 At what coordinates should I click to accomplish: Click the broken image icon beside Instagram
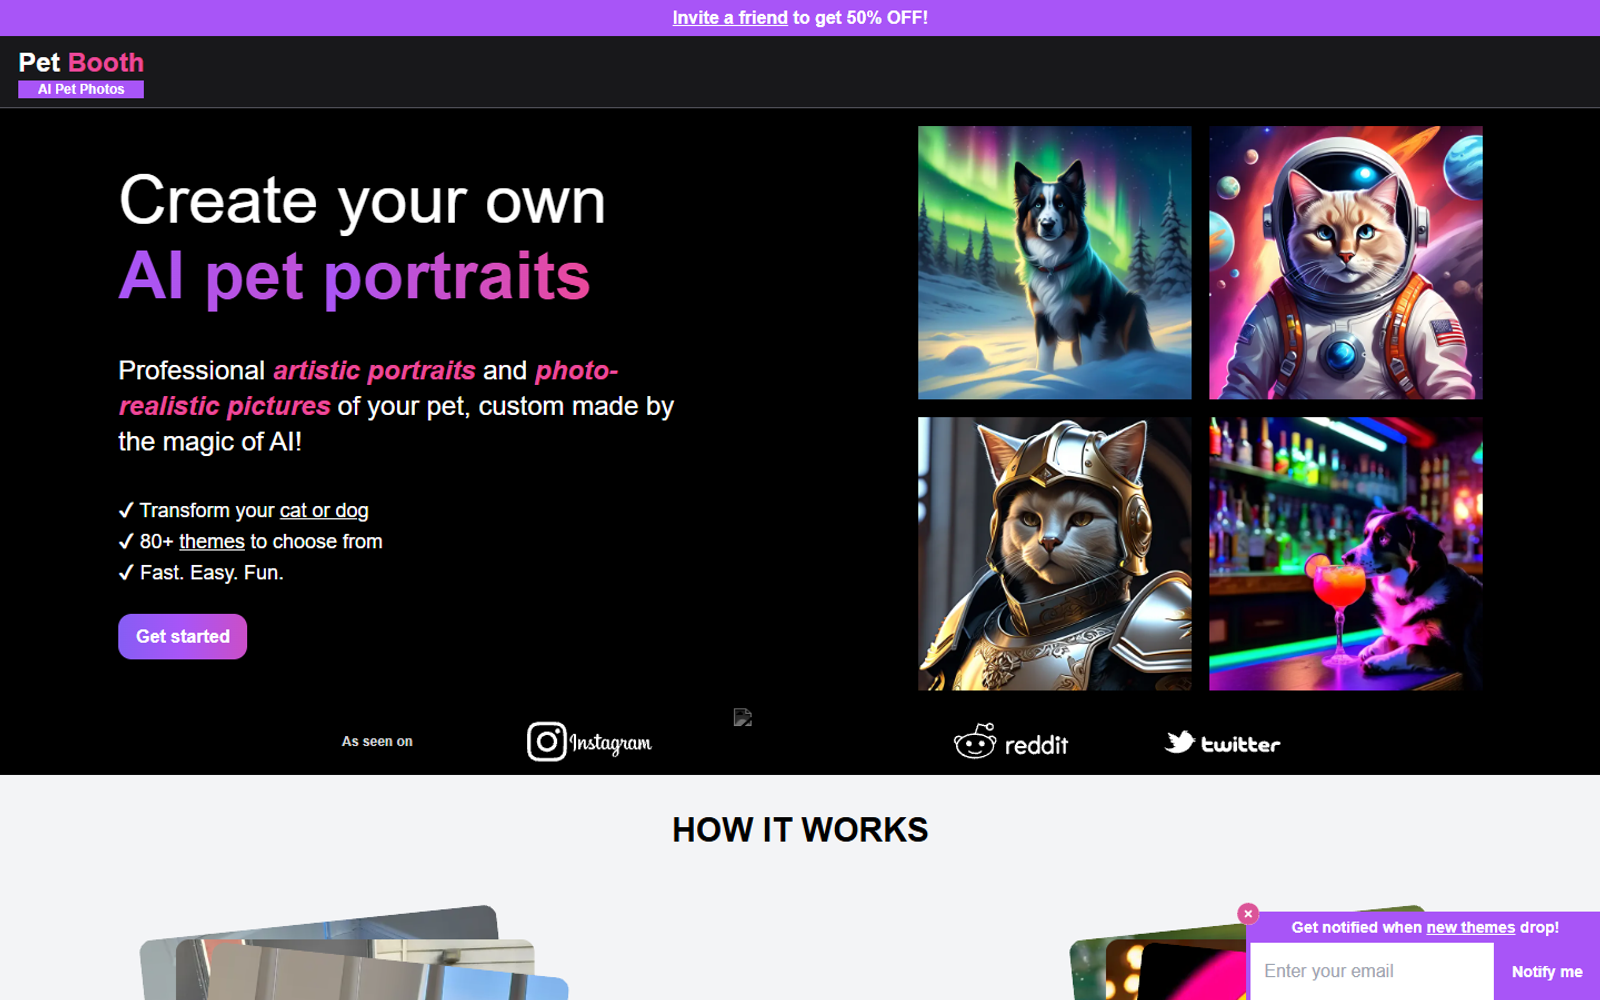click(742, 718)
